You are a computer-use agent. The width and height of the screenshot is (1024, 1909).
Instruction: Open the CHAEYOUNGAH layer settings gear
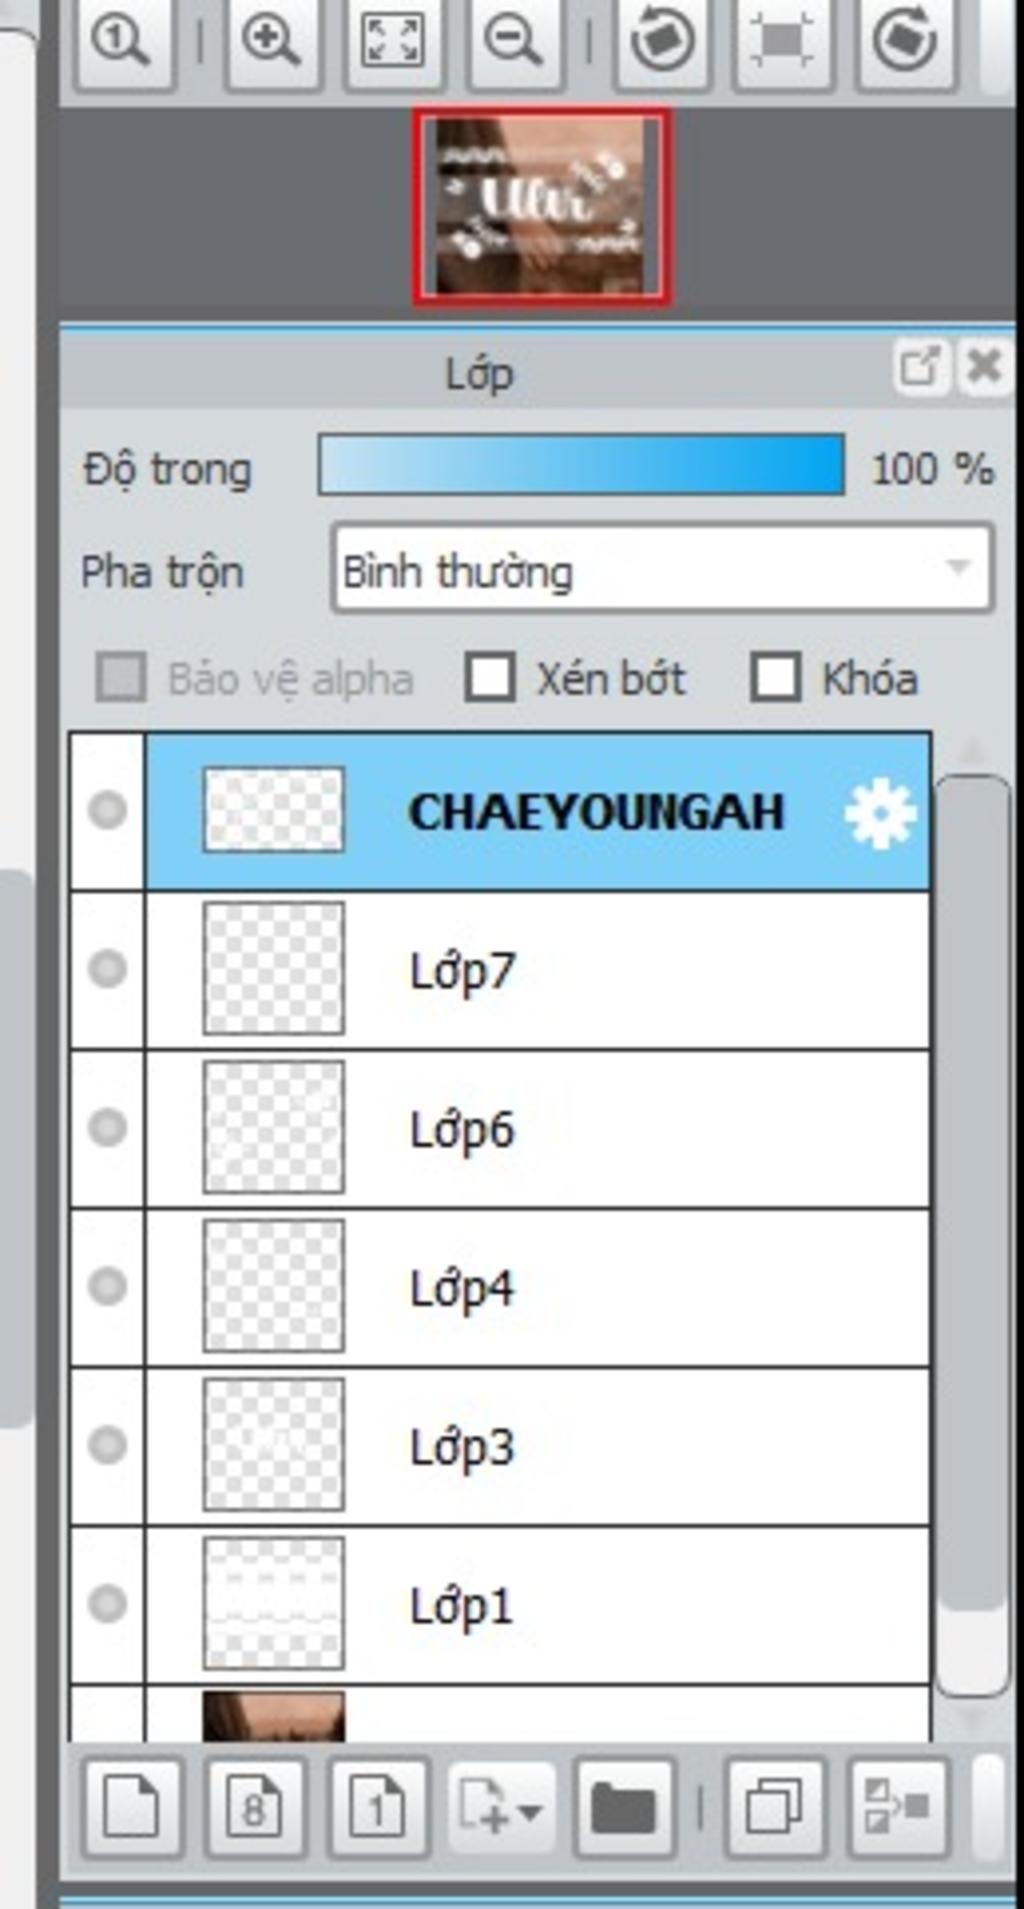point(880,813)
